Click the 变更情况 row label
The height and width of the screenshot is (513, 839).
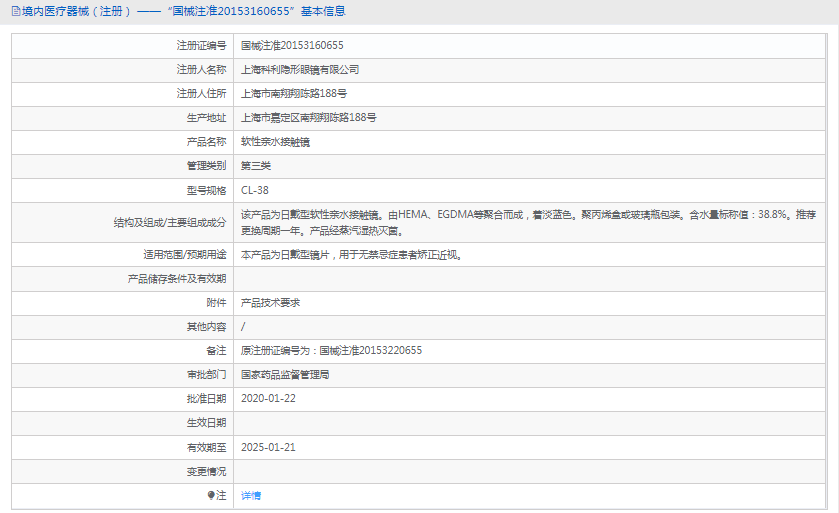tap(206, 471)
